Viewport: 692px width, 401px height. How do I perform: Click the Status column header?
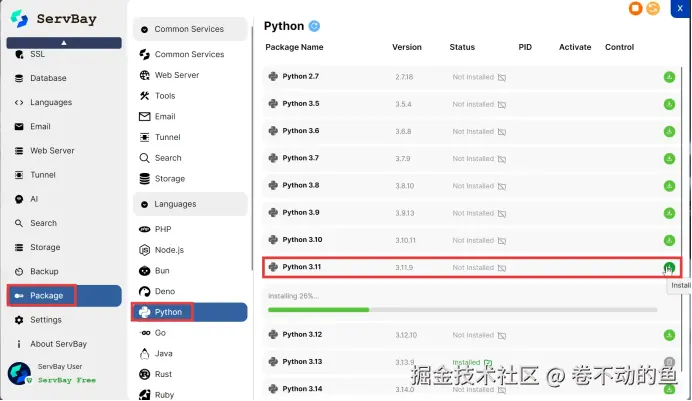(x=462, y=47)
